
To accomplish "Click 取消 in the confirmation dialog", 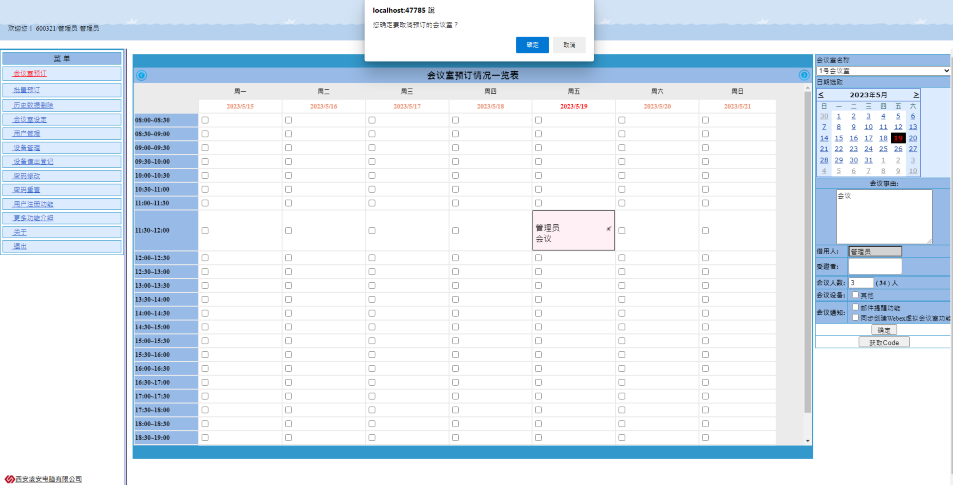I will coord(569,45).
